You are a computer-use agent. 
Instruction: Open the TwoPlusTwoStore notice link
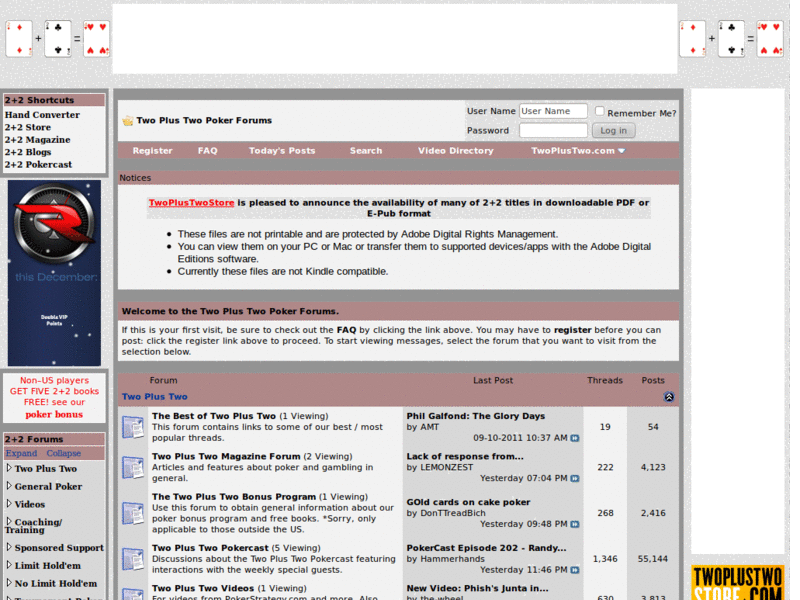(191, 203)
